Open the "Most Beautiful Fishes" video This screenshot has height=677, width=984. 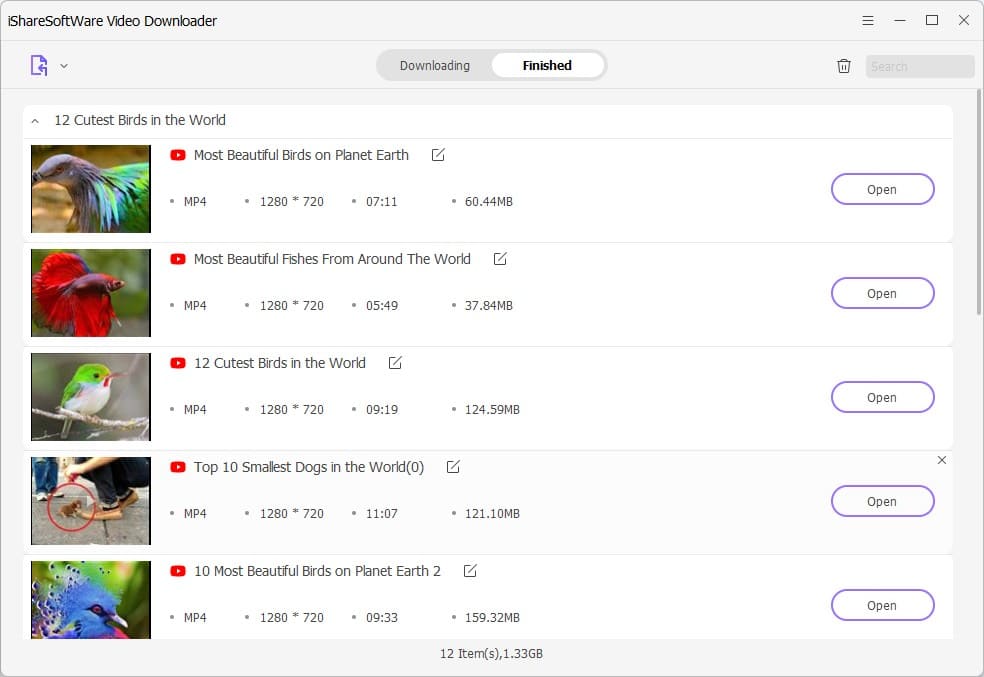pos(881,293)
